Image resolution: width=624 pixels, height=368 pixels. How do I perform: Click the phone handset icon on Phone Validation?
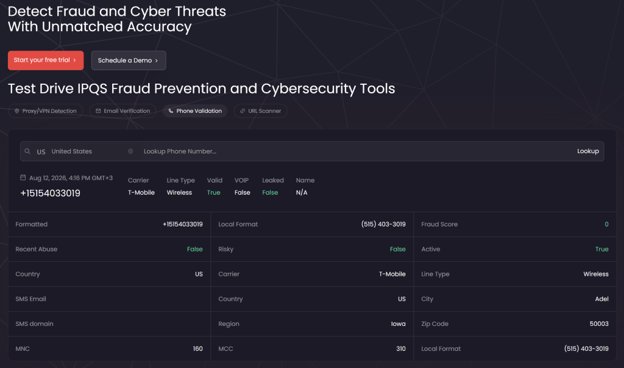coord(171,111)
